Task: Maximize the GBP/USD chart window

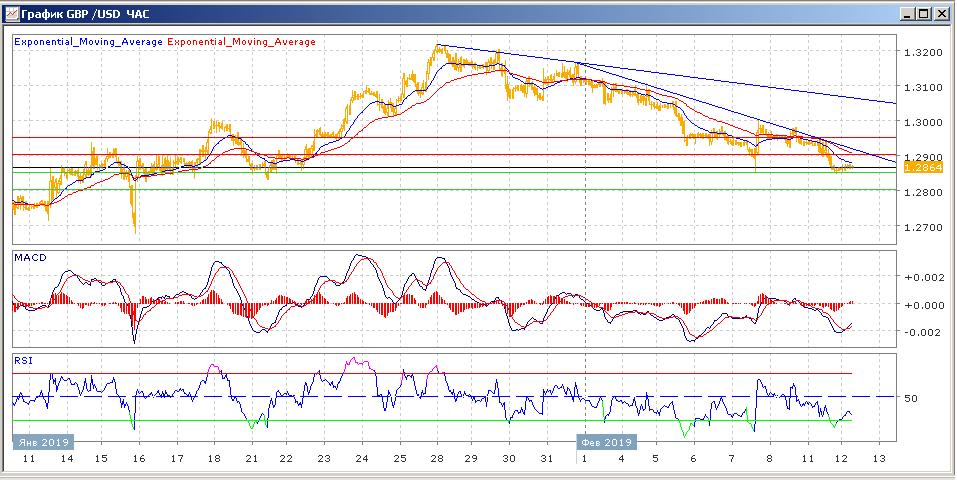Action: pos(923,14)
